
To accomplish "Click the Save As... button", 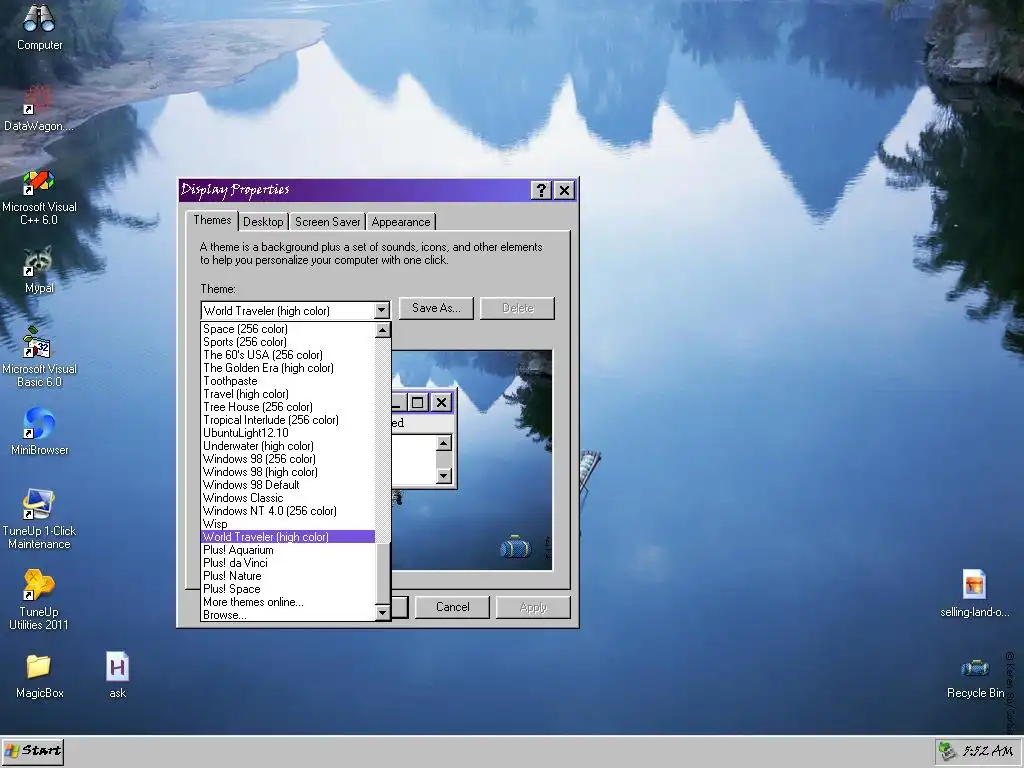I will 436,308.
